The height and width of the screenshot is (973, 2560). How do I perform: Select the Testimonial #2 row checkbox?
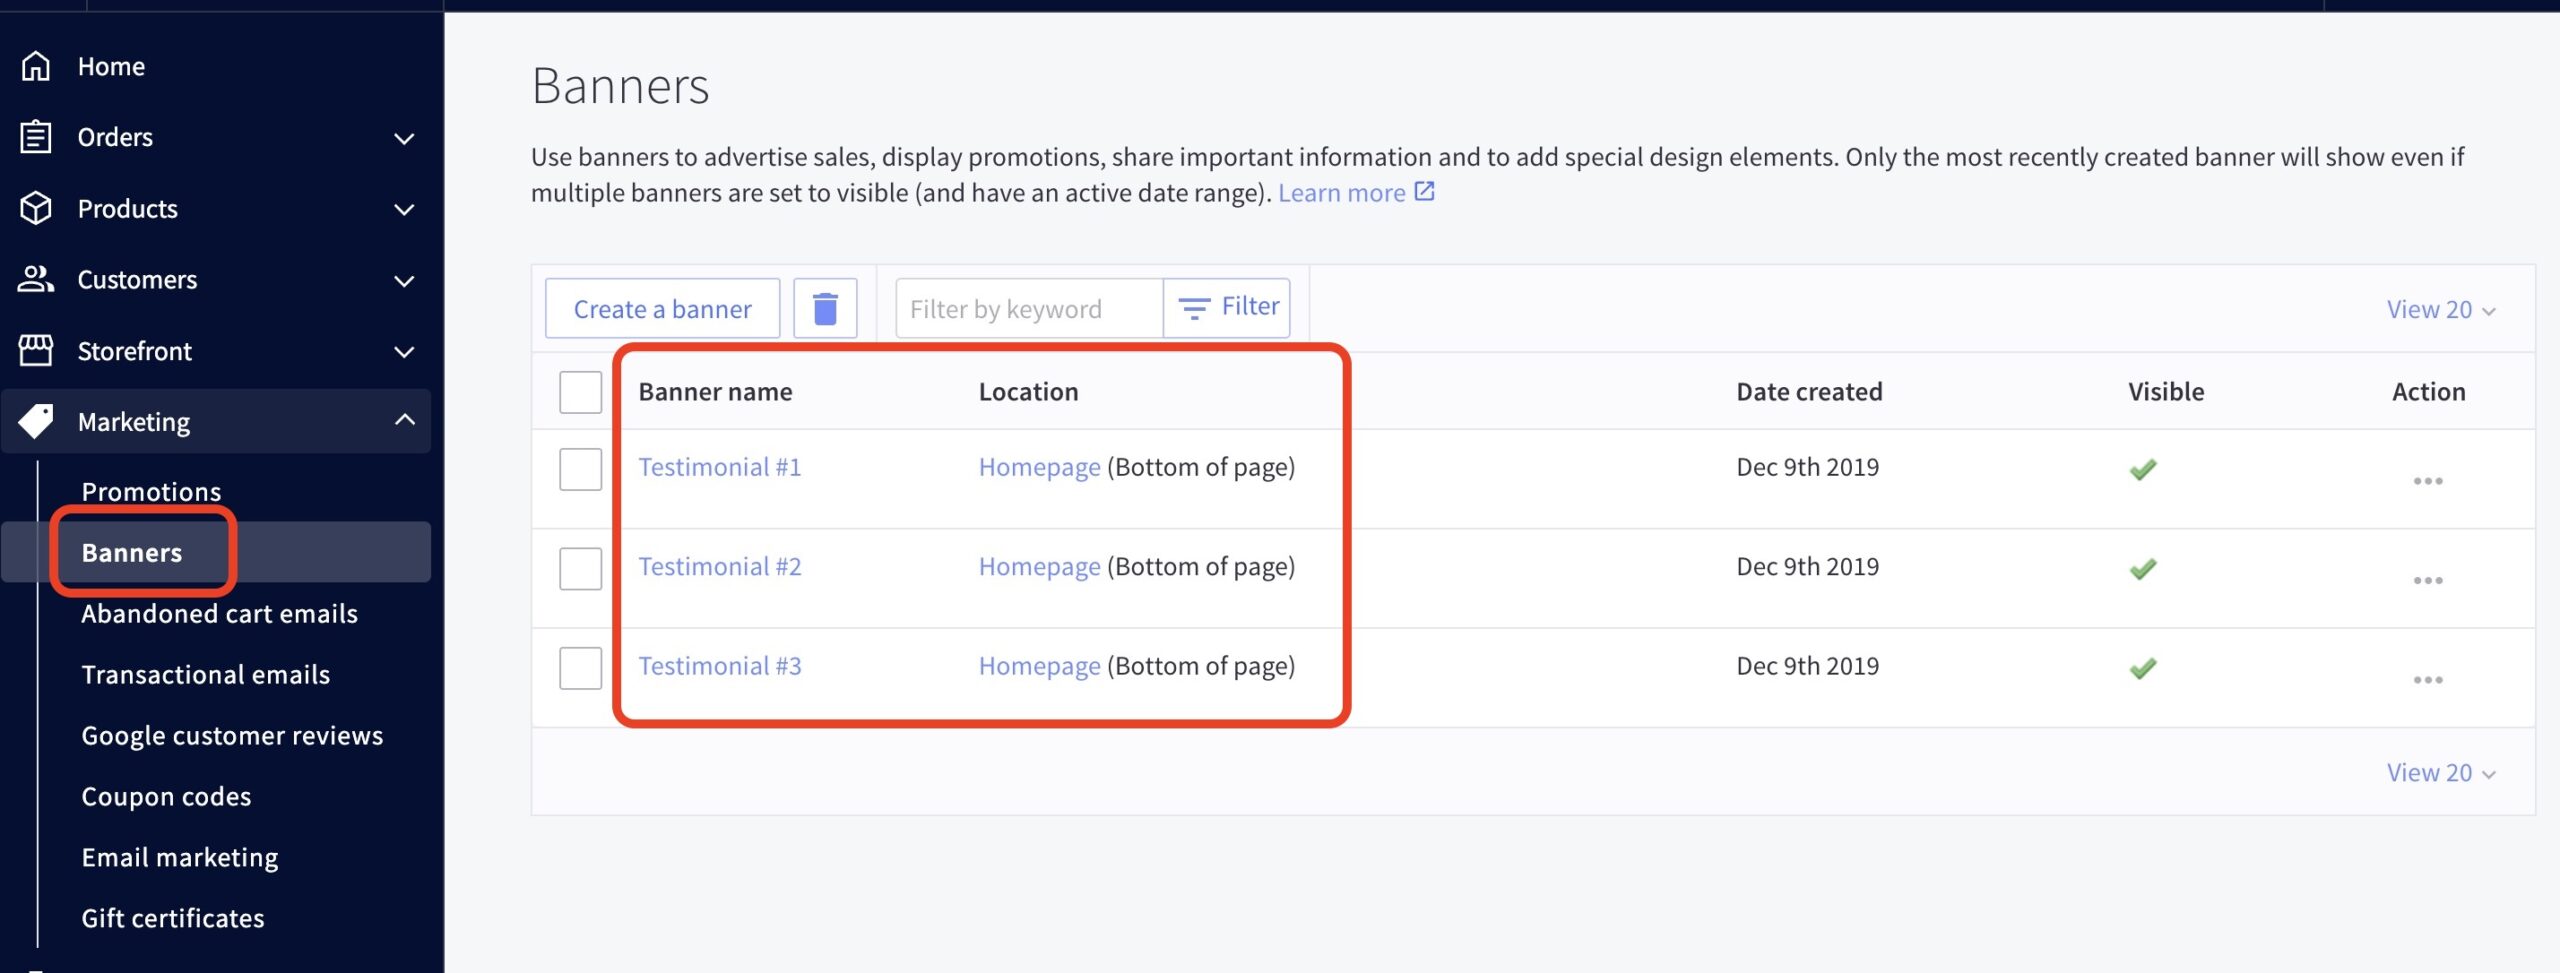coord(580,568)
